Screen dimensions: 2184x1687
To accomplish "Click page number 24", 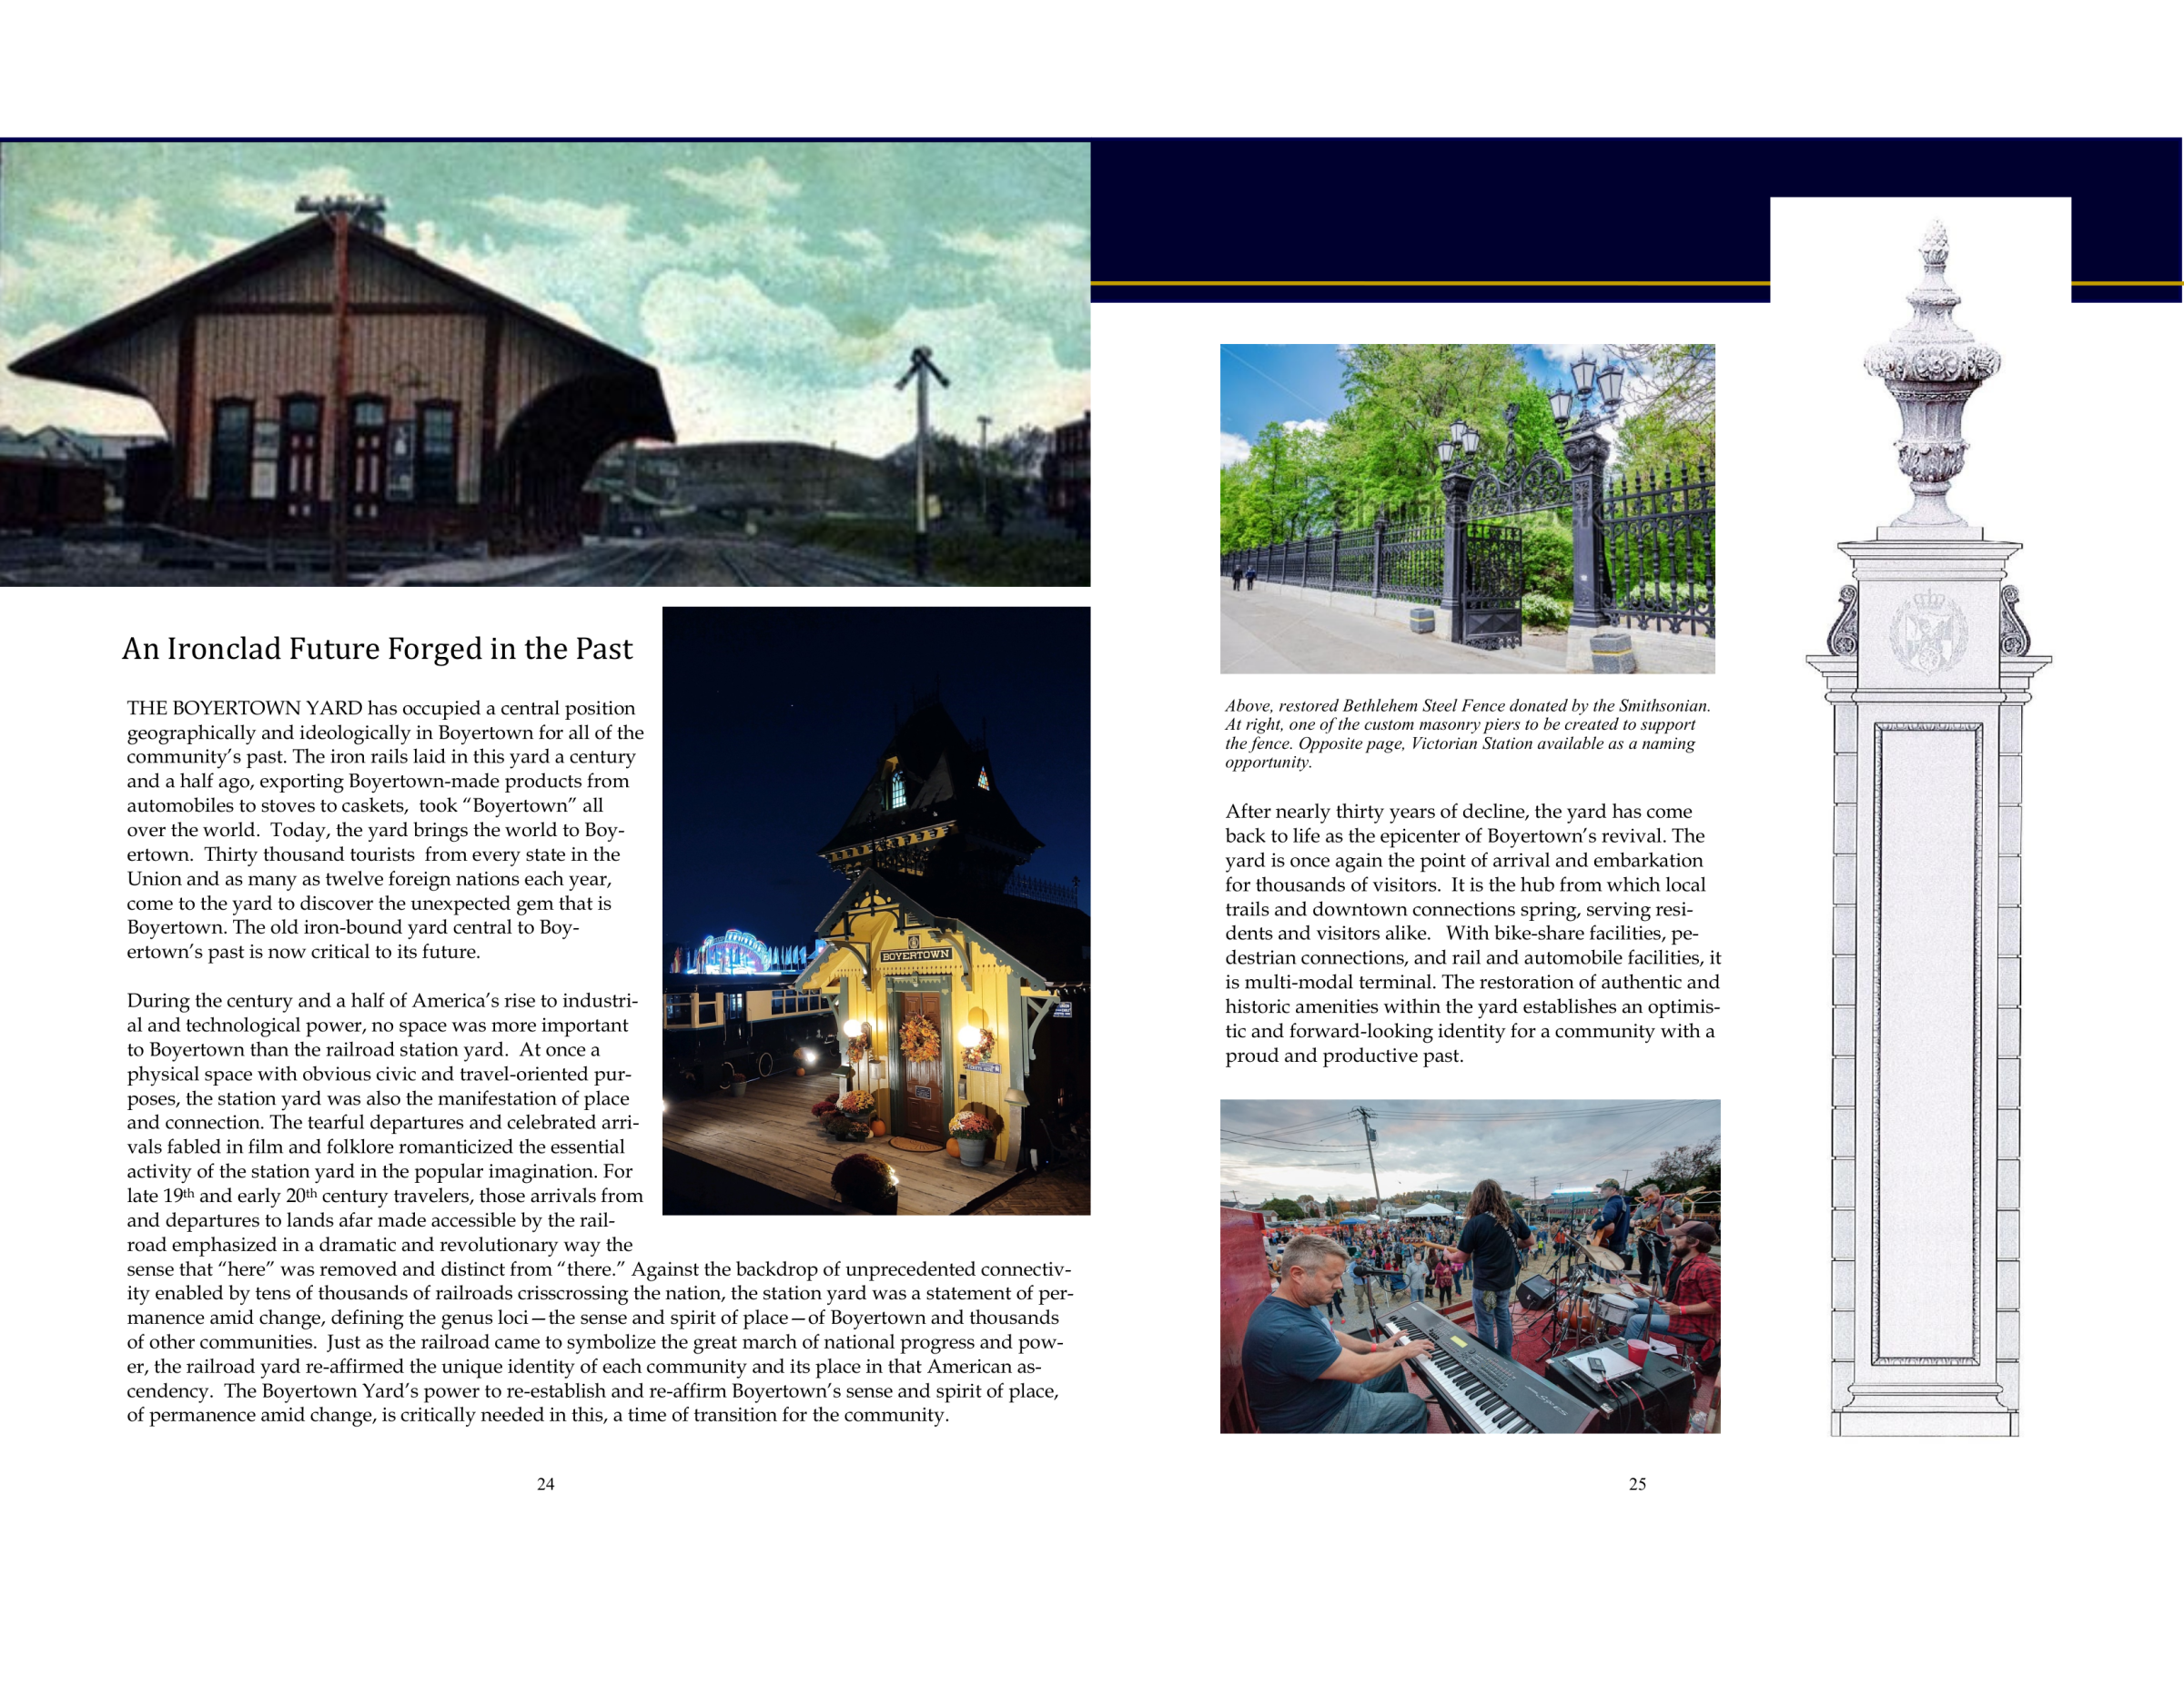I will tap(544, 1484).
